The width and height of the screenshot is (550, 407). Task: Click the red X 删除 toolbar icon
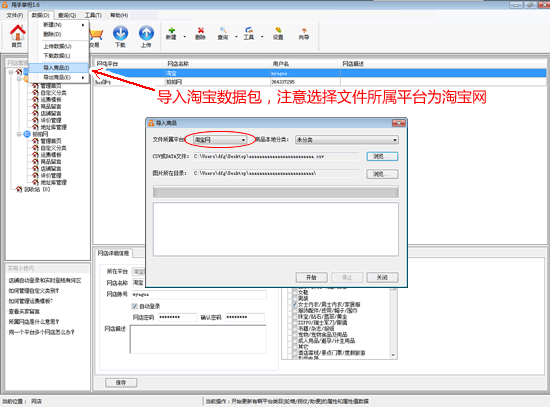(x=201, y=31)
